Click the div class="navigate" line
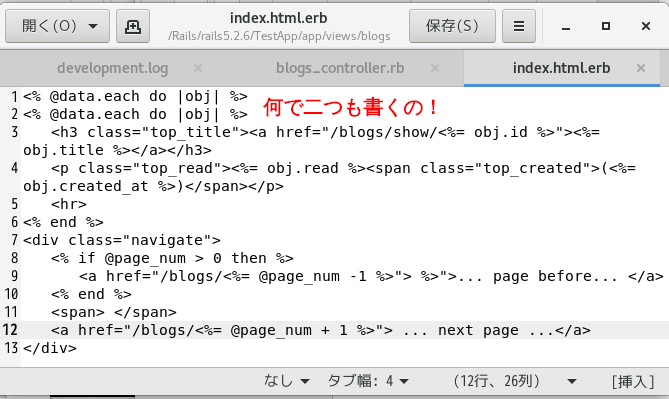 [x=122, y=240]
